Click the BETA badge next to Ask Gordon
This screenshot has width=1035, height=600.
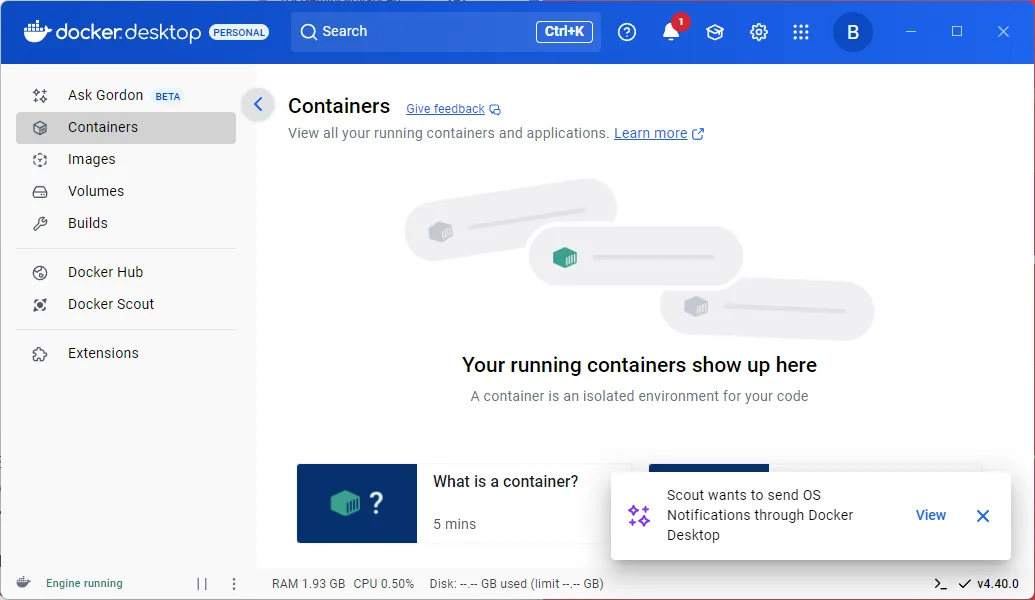(x=168, y=96)
